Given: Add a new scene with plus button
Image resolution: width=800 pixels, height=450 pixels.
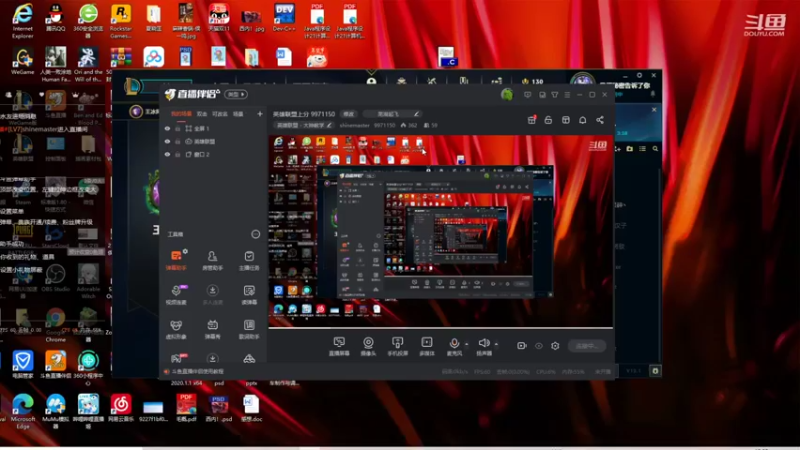Looking at the screenshot, I should point(260,114).
